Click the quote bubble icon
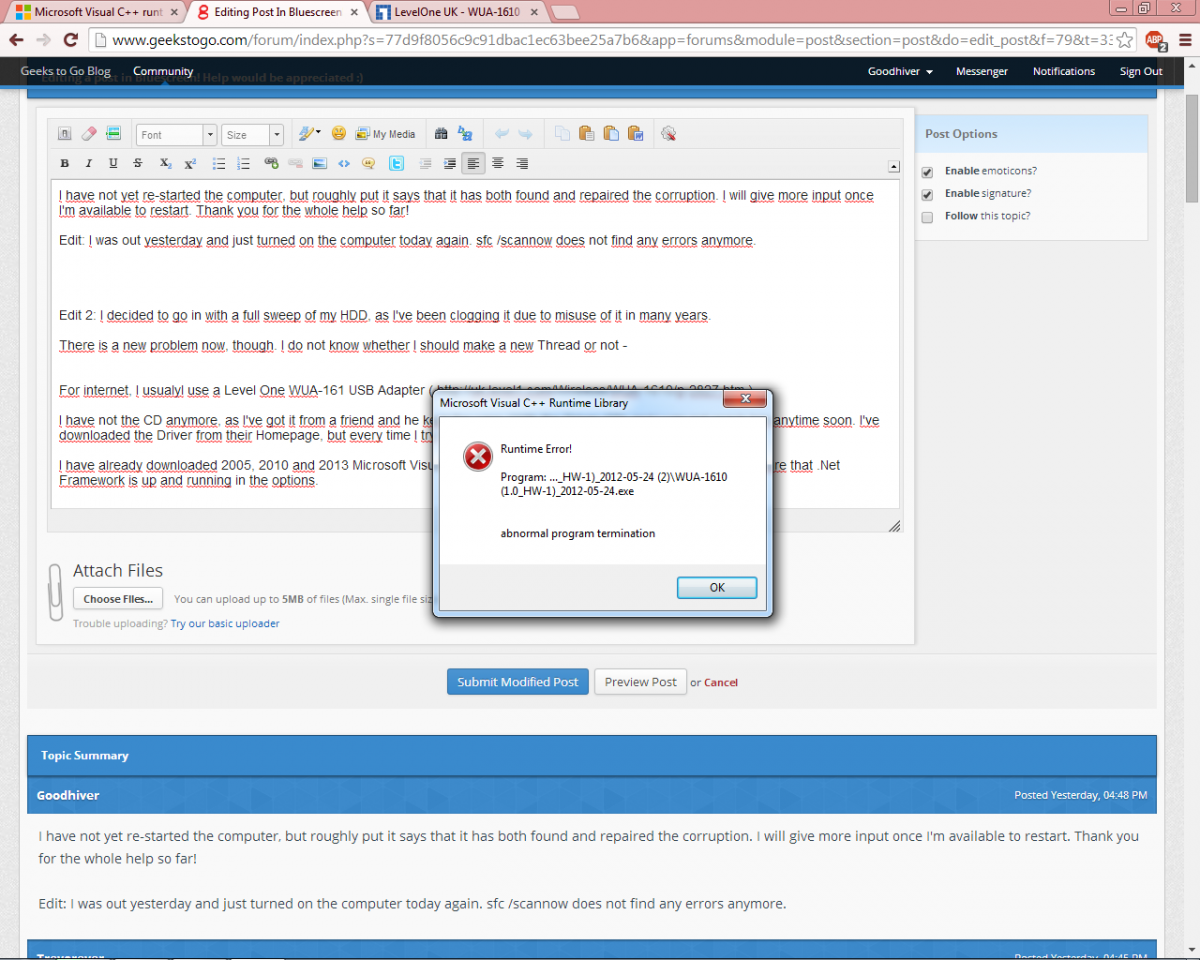 368,163
